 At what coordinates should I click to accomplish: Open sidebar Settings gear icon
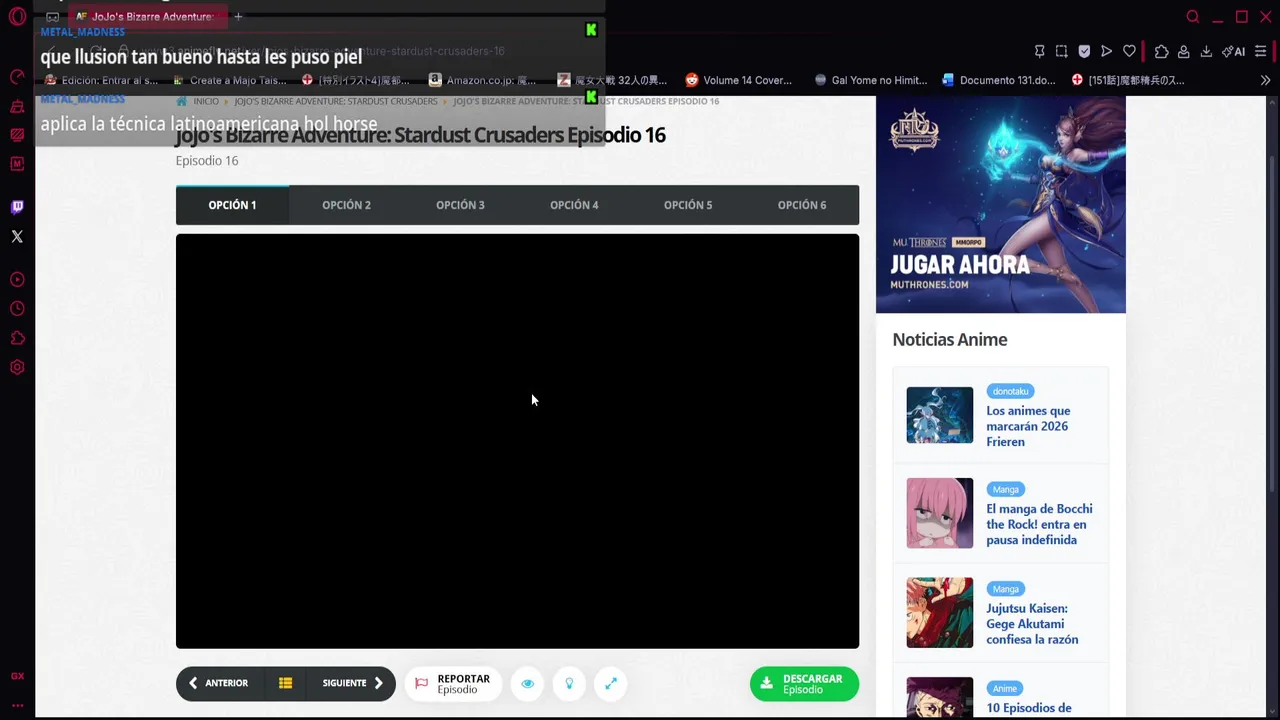tap(17, 368)
